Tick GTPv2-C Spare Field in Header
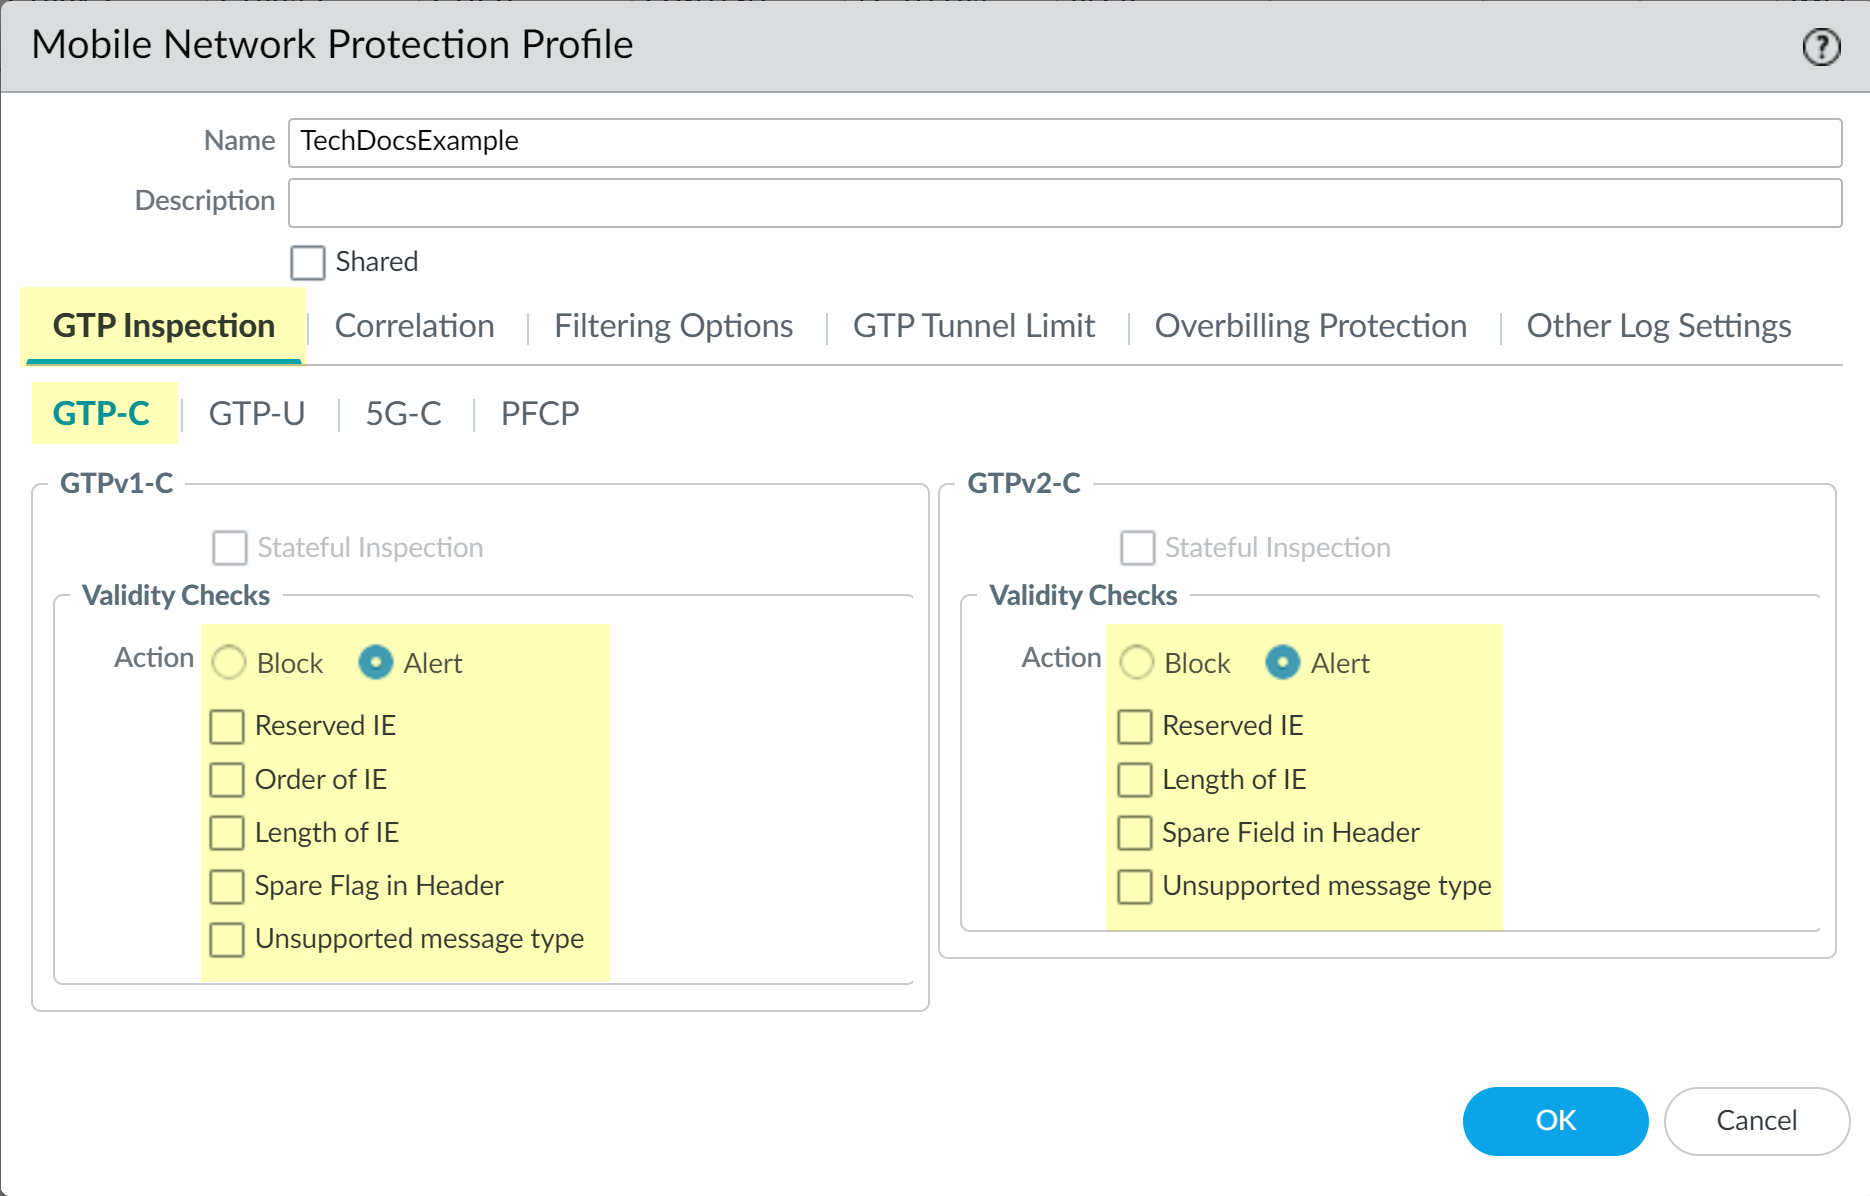The width and height of the screenshot is (1870, 1196). (x=1135, y=833)
